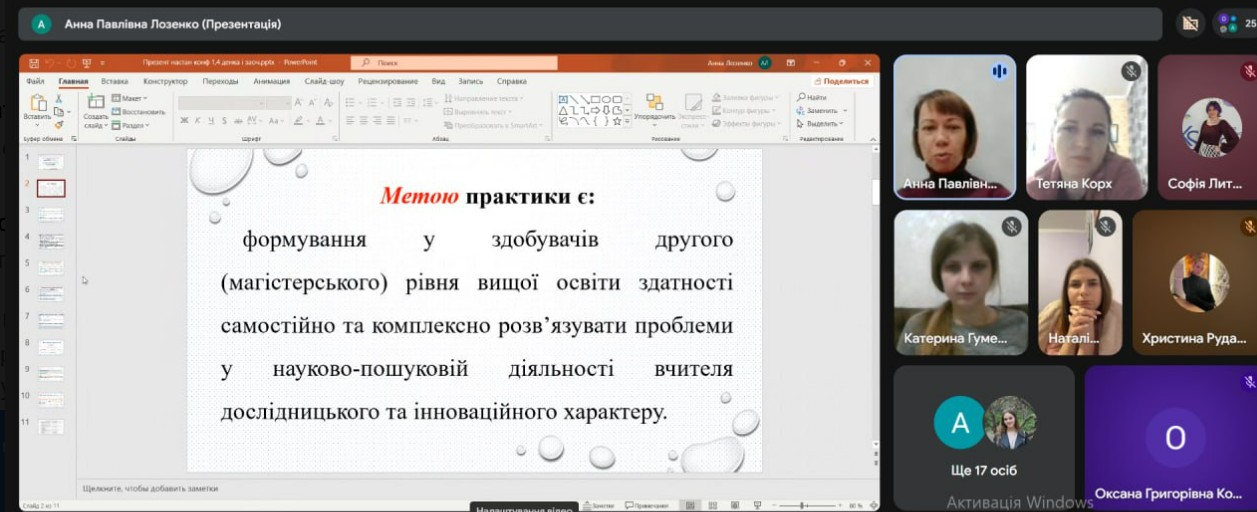Select slide 1 thumbnail in the slide panel
This screenshot has width=1257, height=512.
coord(51,162)
